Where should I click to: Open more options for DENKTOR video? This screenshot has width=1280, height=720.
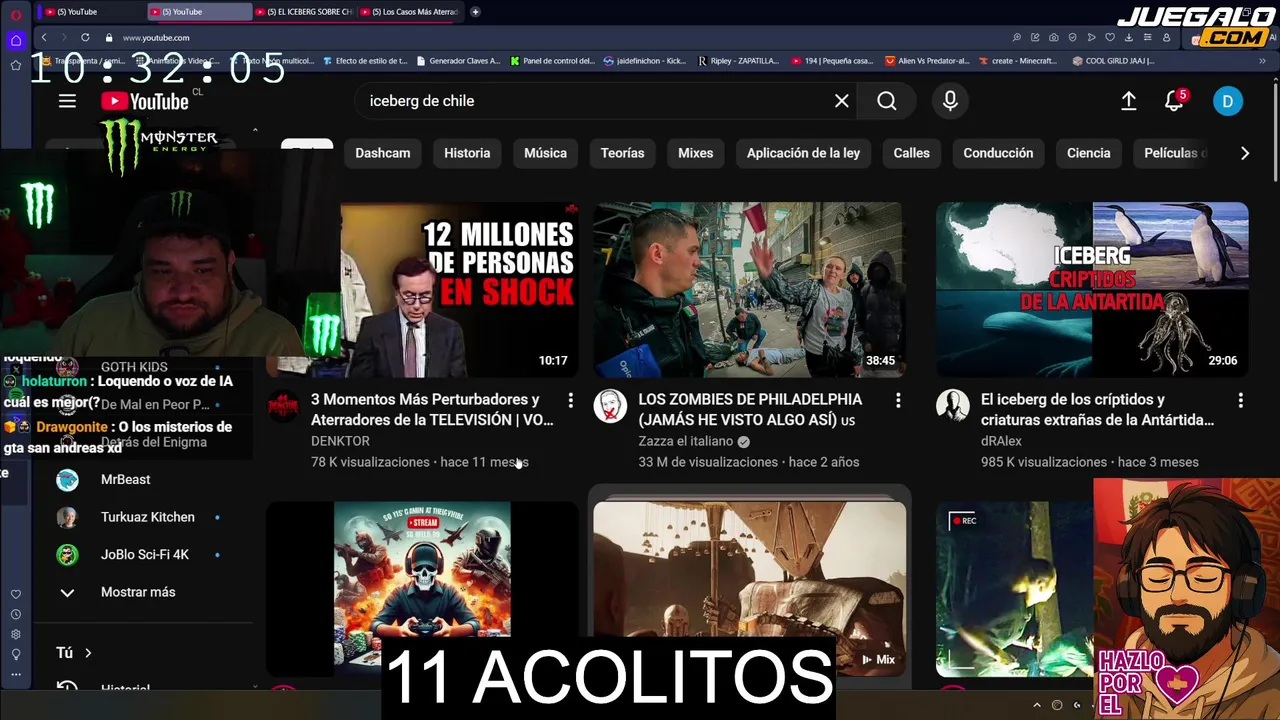570,400
